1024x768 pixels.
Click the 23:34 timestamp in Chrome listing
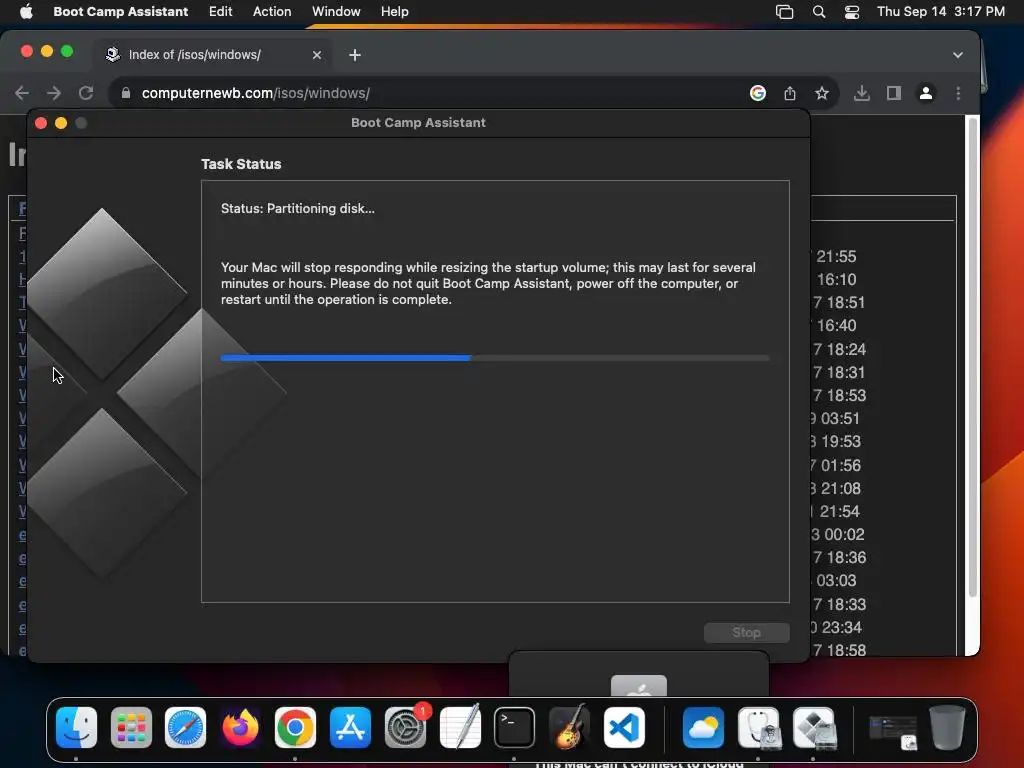(841, 627)
